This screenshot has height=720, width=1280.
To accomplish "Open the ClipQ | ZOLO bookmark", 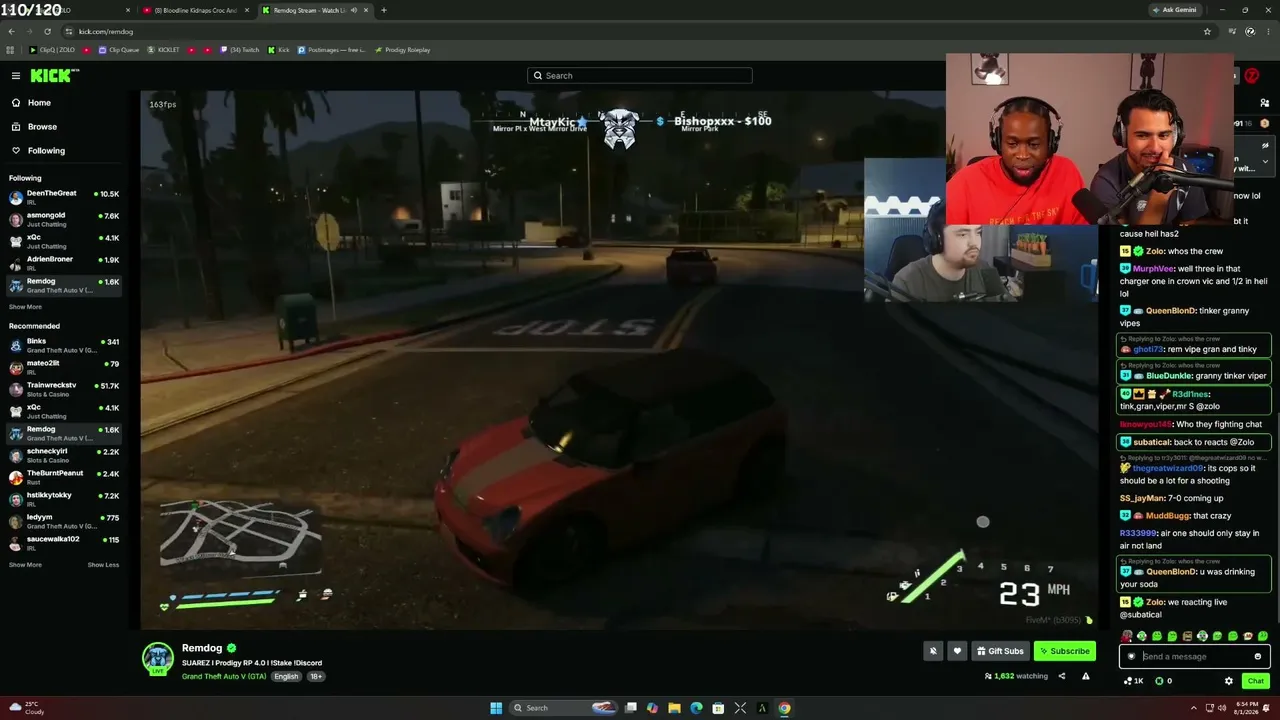I will [52, 50].
